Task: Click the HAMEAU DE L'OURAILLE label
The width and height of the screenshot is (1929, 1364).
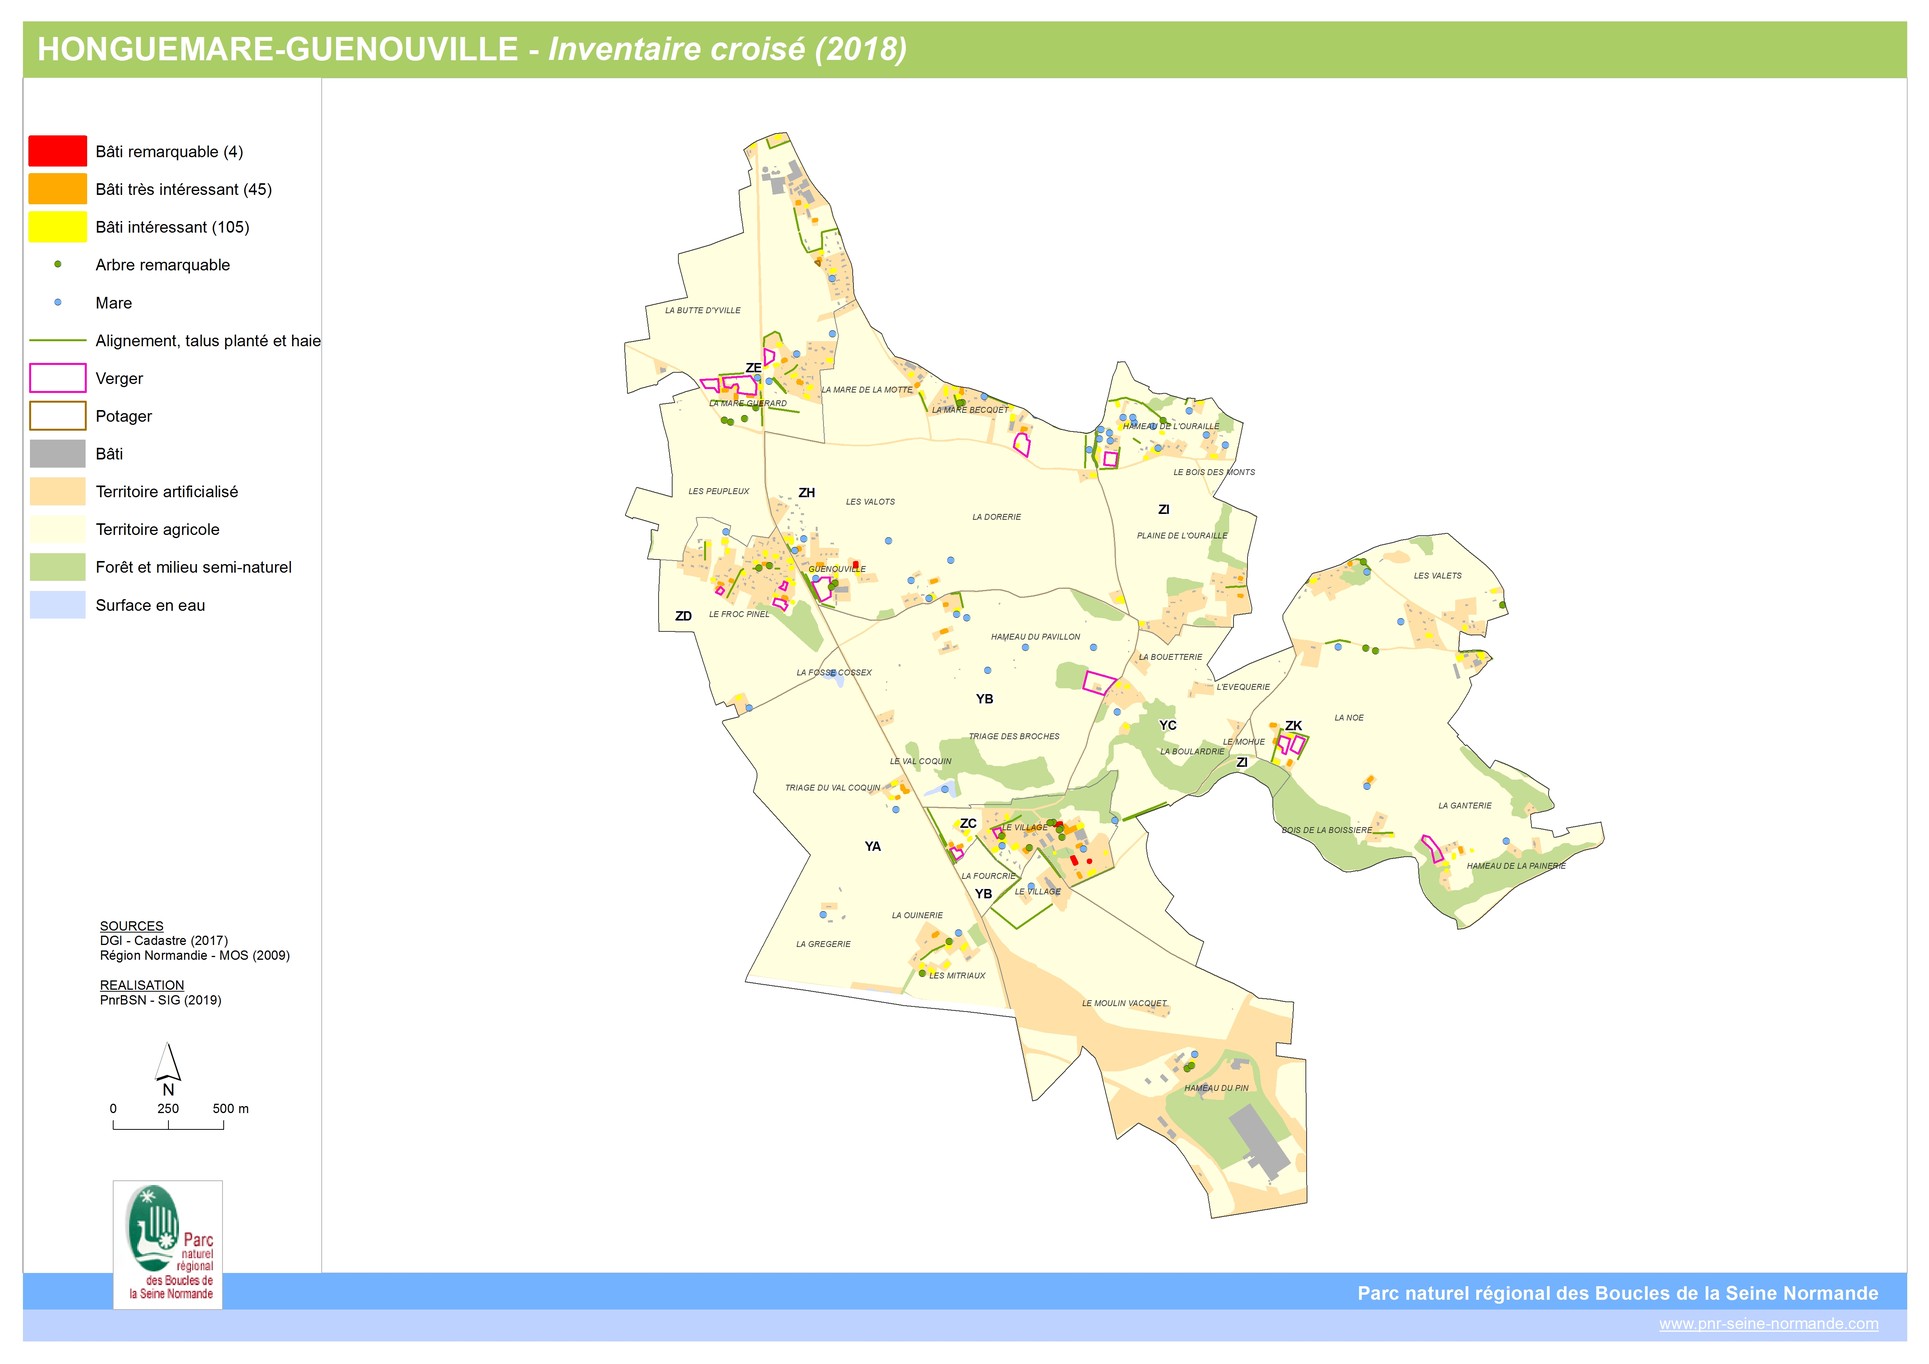Action: (x=1171, y=426)
